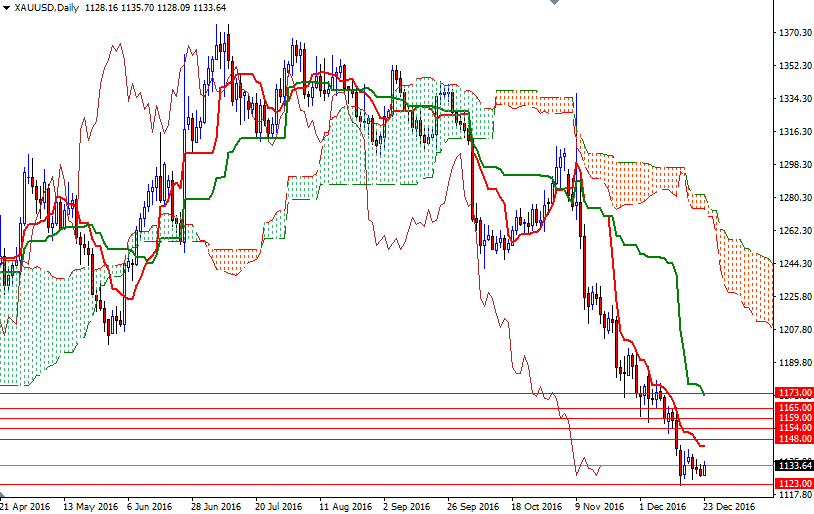
Task: Click the 1370.30 price scale value
Action: point(795,32)
